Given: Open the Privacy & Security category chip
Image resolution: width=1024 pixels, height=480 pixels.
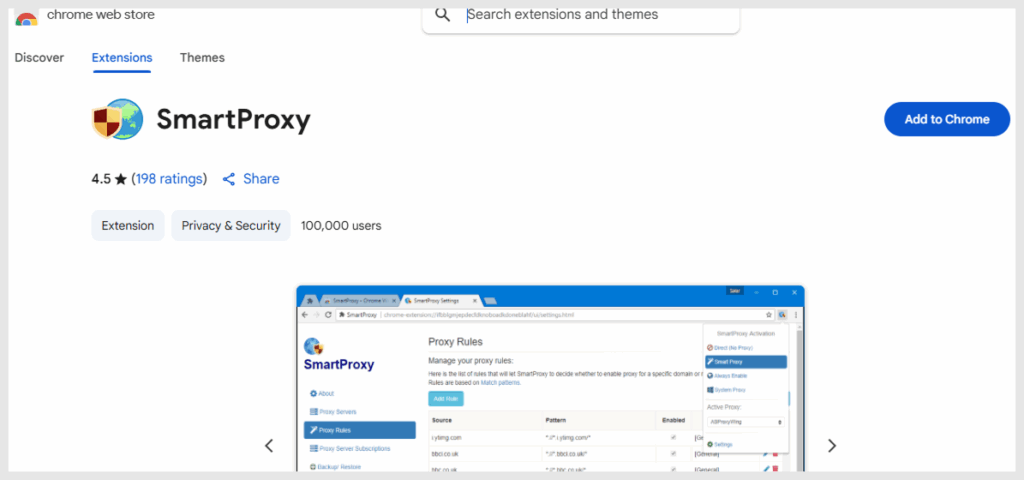Looking at the screenshot, I should click(x=231, y=226).
